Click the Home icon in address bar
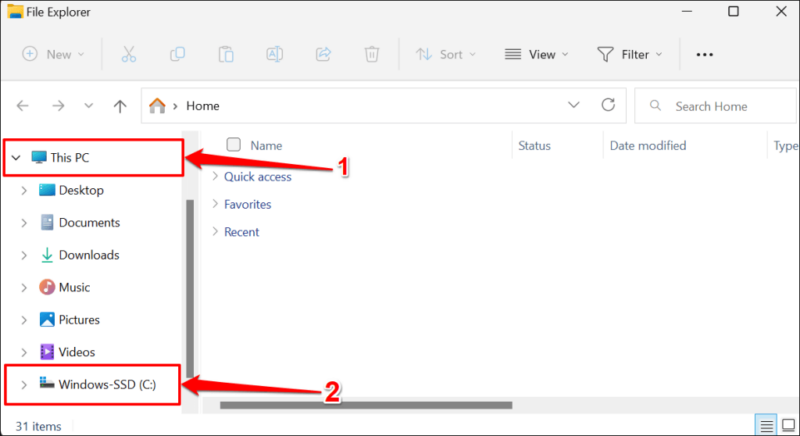 157,106
